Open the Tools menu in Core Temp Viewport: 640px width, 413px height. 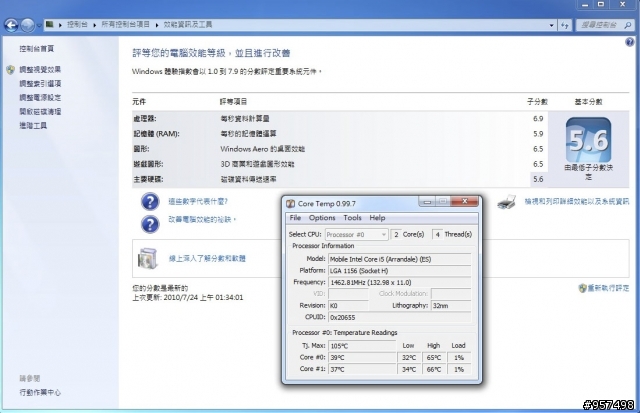(352, 218)
